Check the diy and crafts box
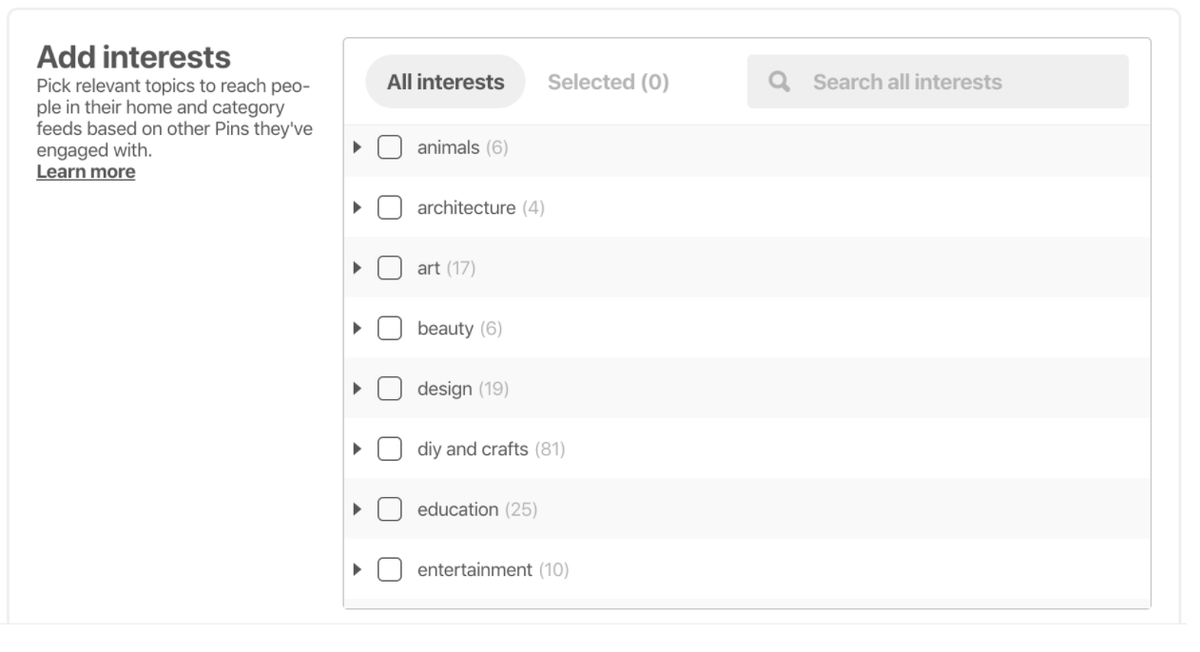Screen dimensions: 1200x652 390,449
